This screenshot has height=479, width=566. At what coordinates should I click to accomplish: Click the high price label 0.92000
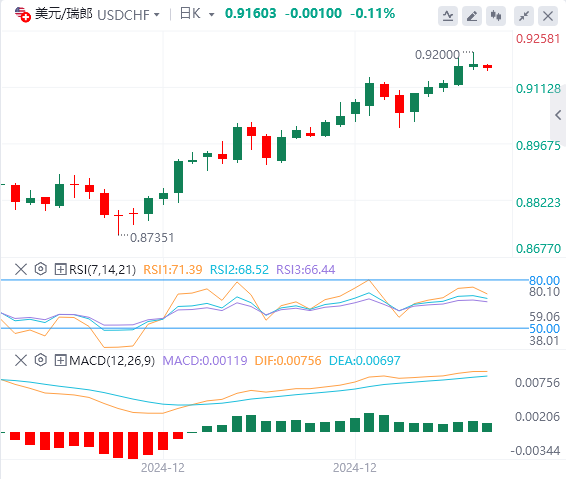point(437,55)
